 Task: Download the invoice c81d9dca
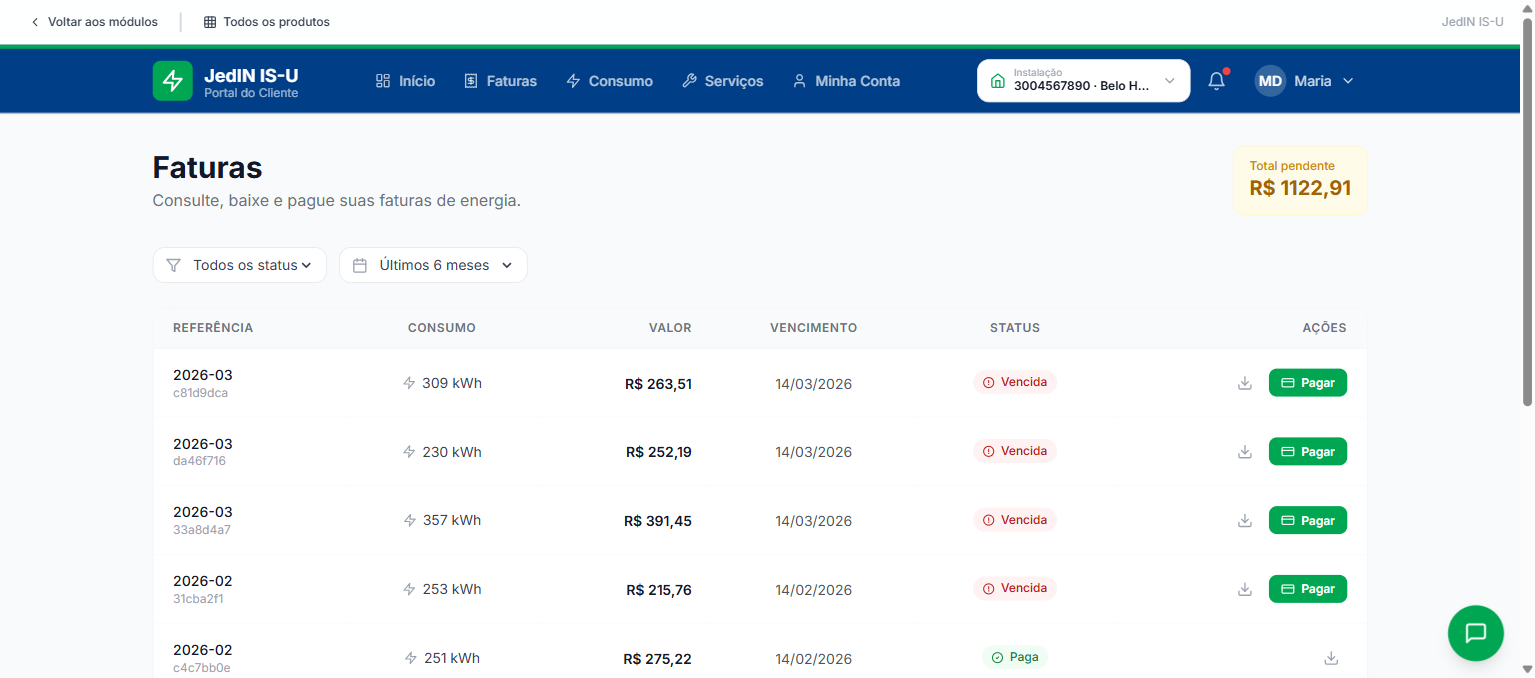click(1245, 383)
